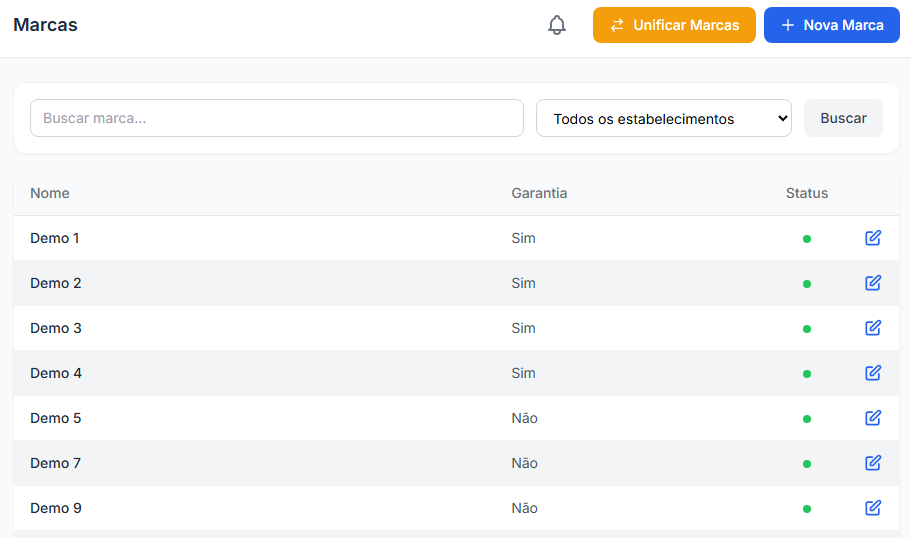Edit the Demo 2 brand

point(873,283)
